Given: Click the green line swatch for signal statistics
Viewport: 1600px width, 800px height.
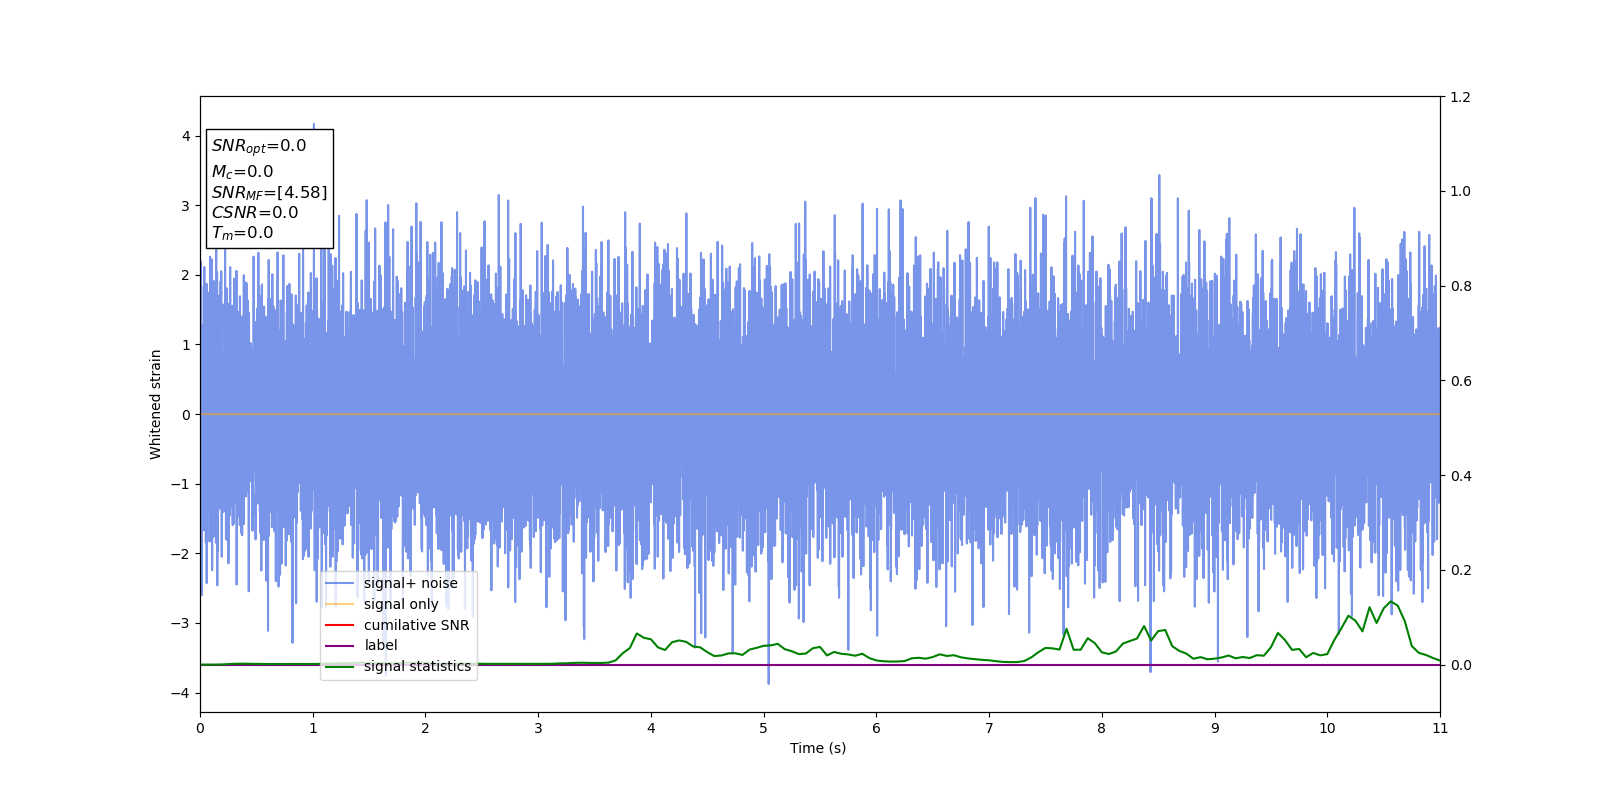Looking at the screenshot, I should click(x=340, y=666).
